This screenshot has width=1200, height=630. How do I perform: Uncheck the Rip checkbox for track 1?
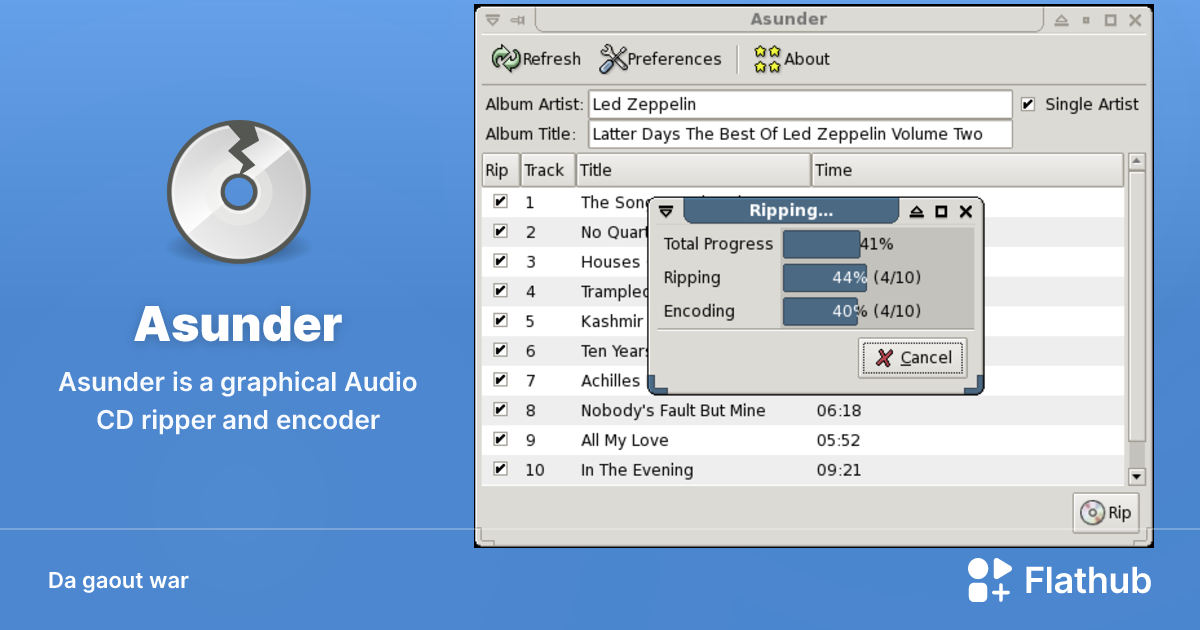tap(500, 201)
